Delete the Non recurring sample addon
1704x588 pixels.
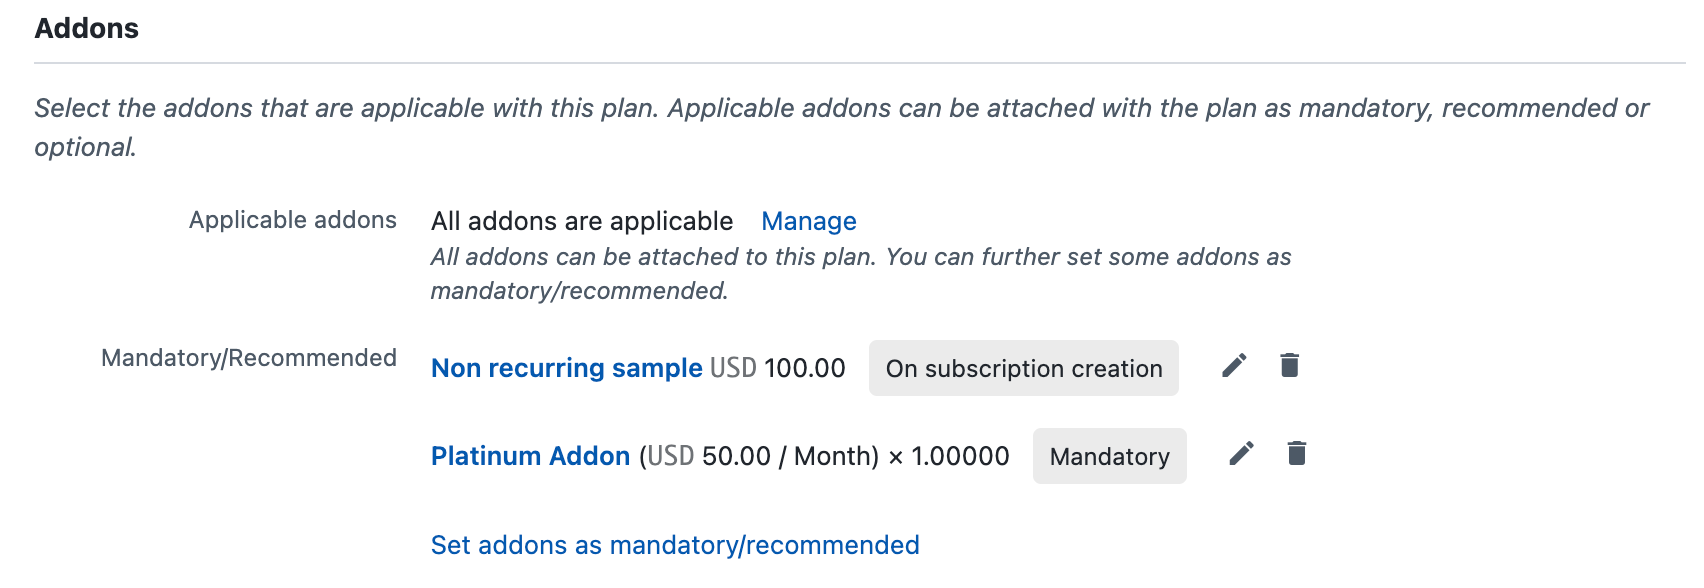pyautogui.click(x=1290, y=366)
